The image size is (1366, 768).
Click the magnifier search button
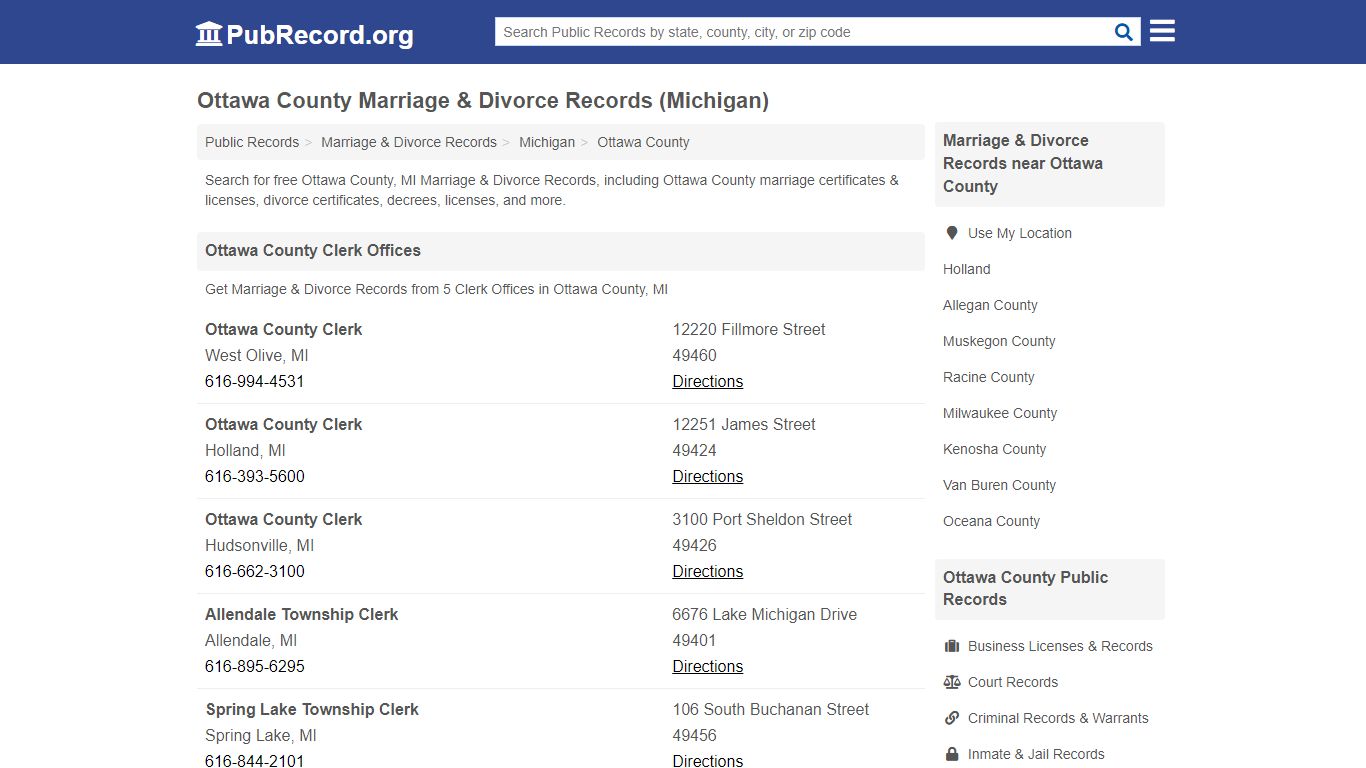(1124, 32)
